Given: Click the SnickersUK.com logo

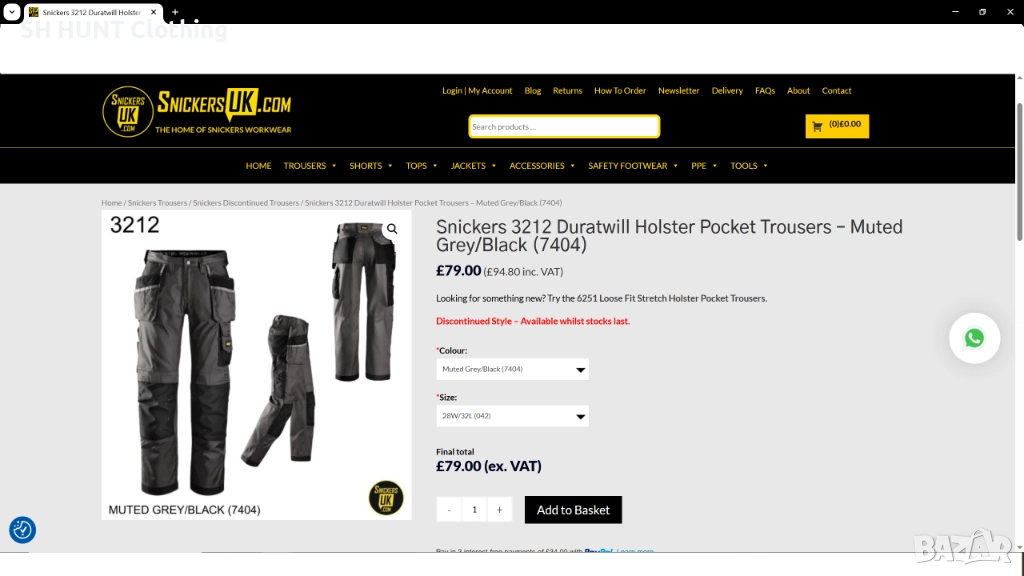Looking at the screenshot, I should point(197,112).
